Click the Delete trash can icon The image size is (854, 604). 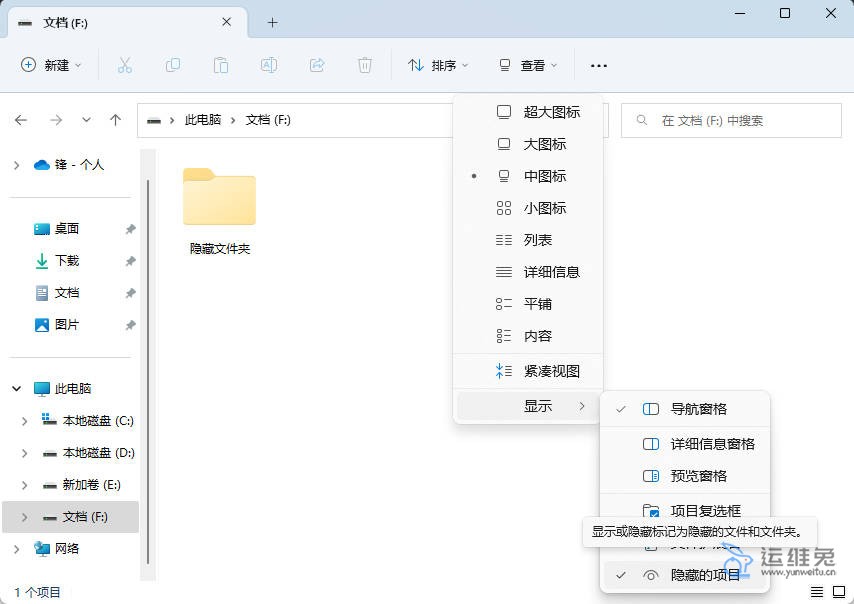pyautogui.click(x=365, y=65)
